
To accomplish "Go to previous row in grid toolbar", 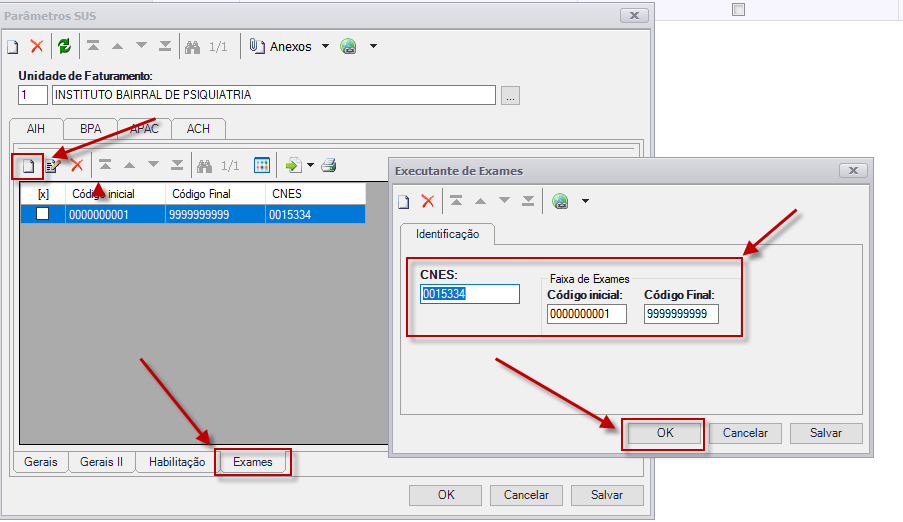I will point(130,165).
